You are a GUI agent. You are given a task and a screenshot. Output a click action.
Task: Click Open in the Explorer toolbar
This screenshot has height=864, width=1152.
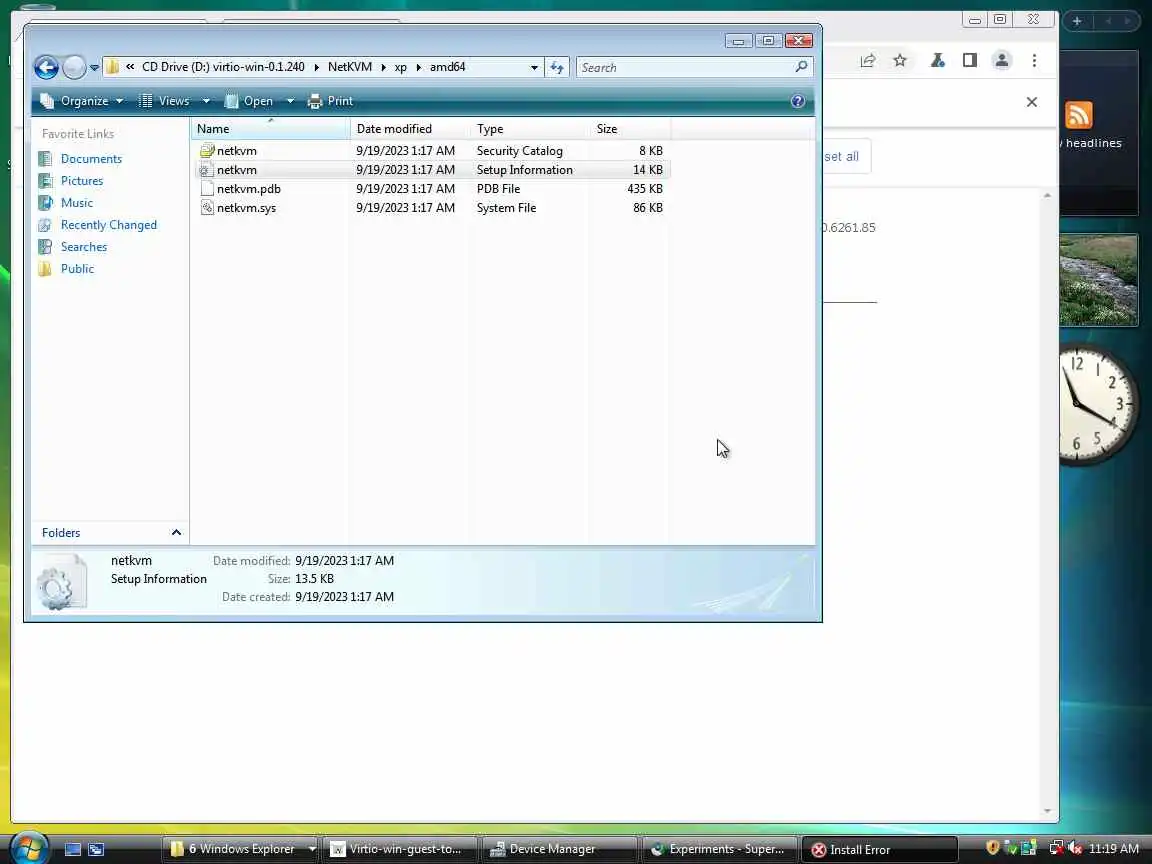(249, 101)
